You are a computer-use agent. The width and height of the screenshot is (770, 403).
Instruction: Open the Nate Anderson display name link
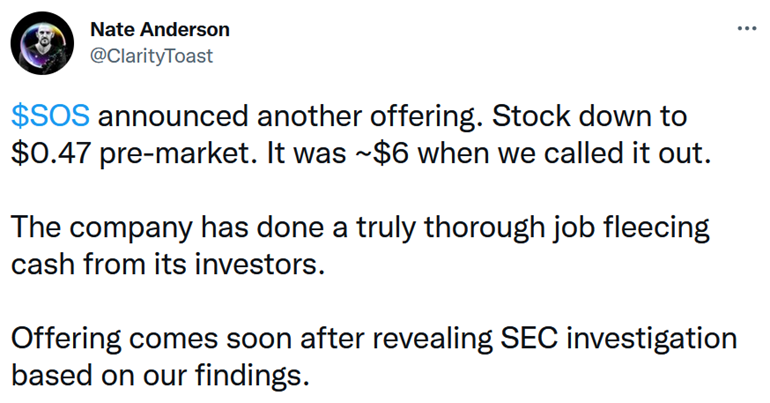click(x=160, y=29)
